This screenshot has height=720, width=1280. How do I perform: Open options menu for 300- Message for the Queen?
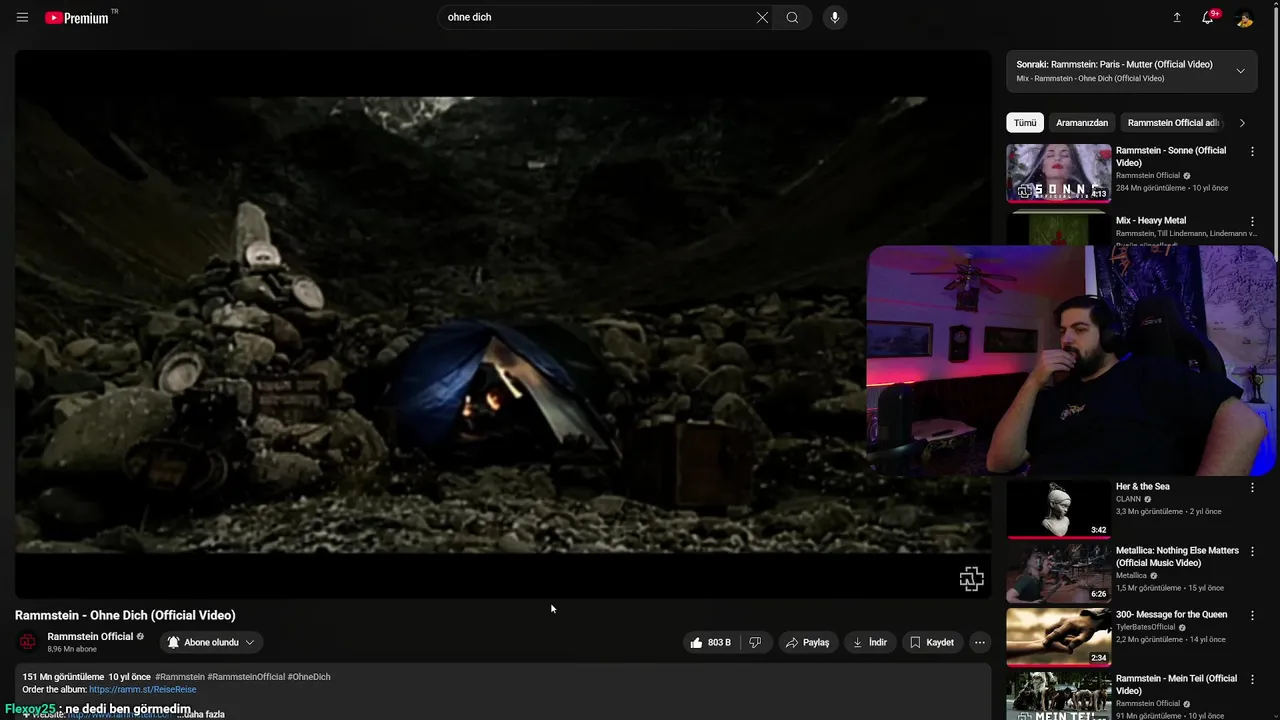point(1252,615)
